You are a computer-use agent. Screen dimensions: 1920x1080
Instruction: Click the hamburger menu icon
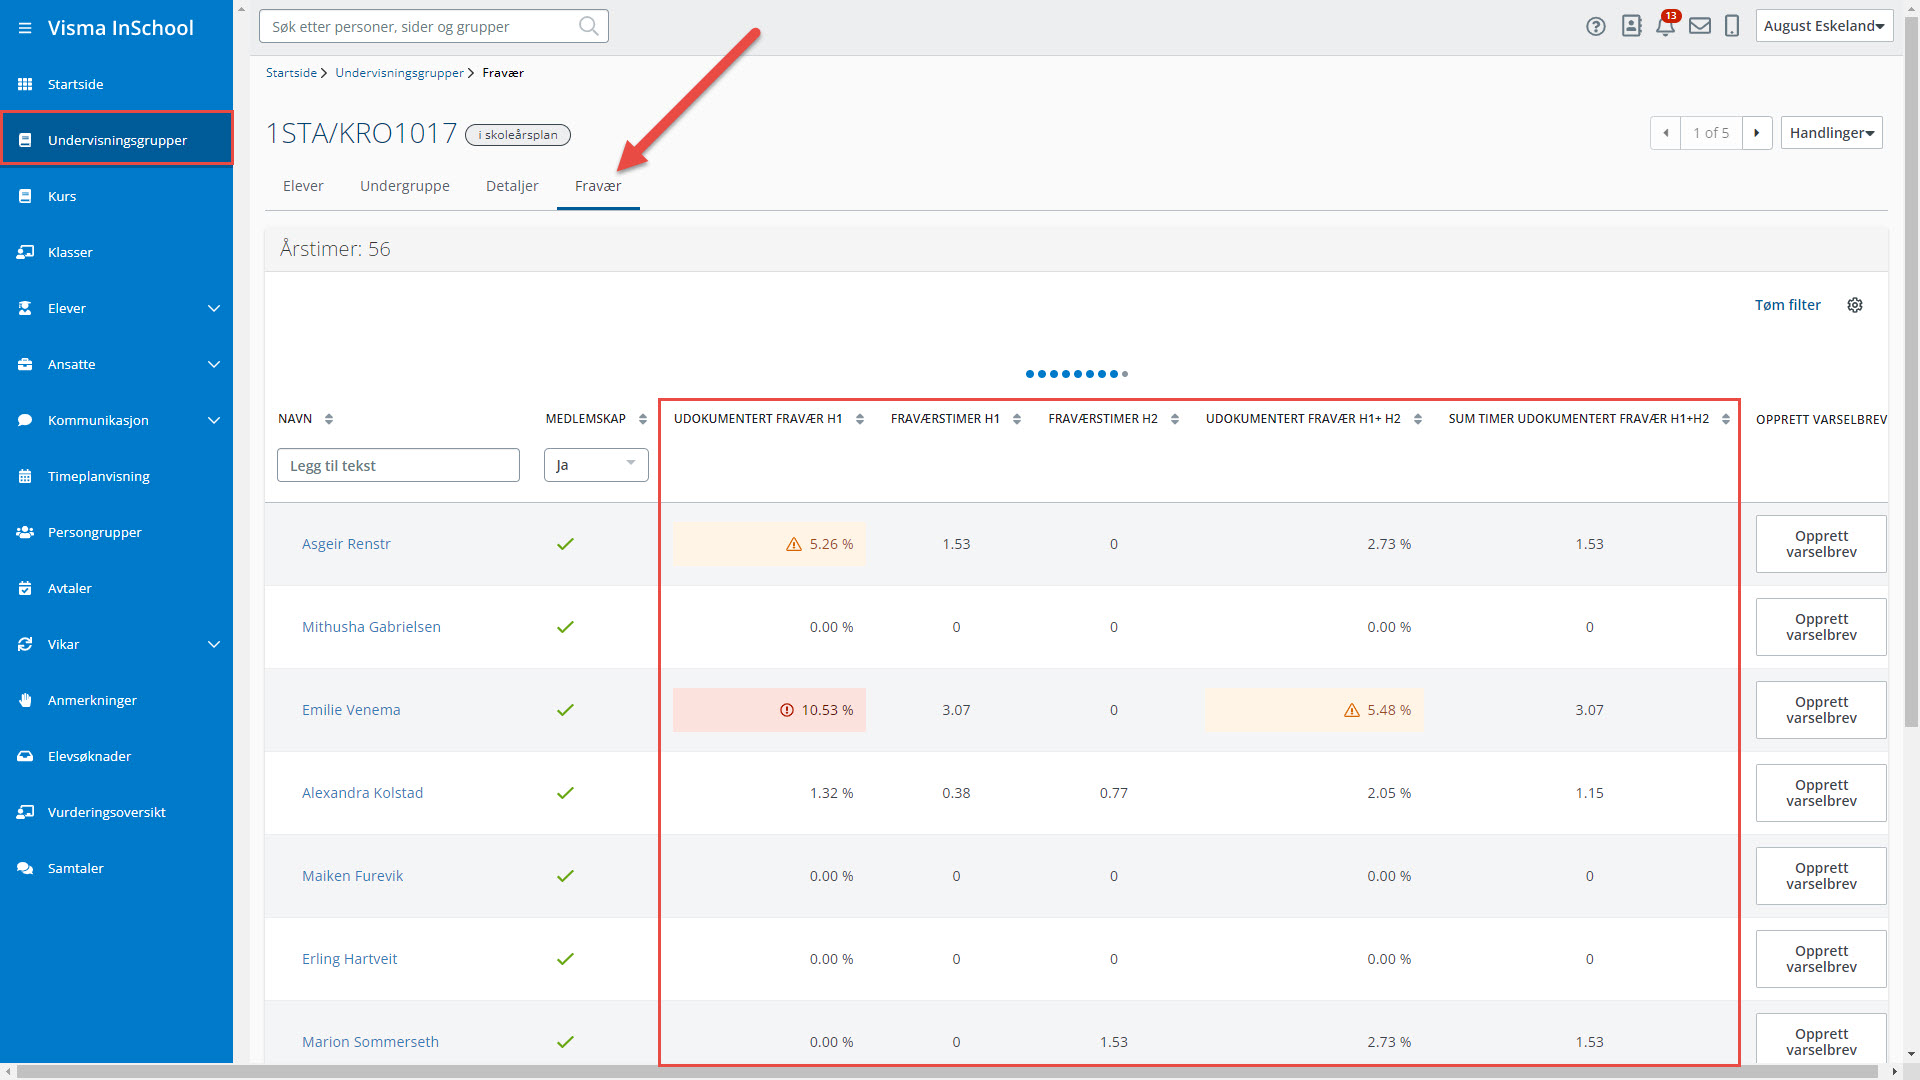[25, 28]
